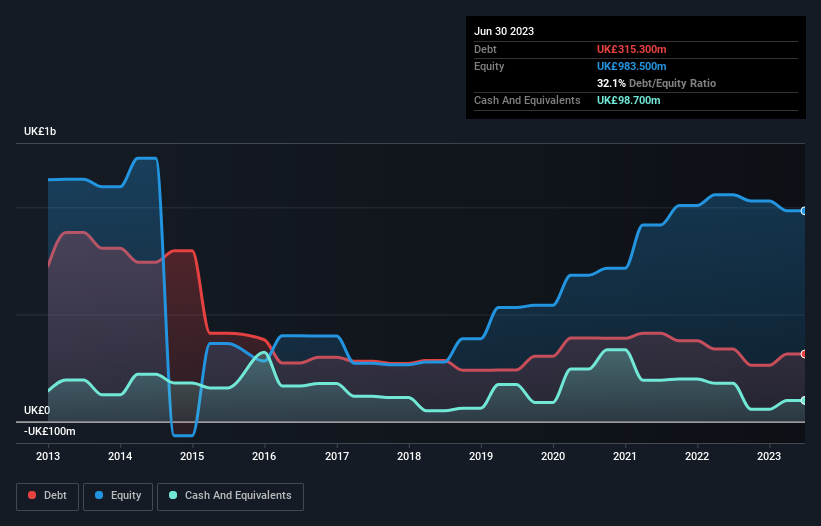Viewport: 821px width, 526px height.
Task: Click the UK£0 y-axis label
Action: [x=37, y=410]
